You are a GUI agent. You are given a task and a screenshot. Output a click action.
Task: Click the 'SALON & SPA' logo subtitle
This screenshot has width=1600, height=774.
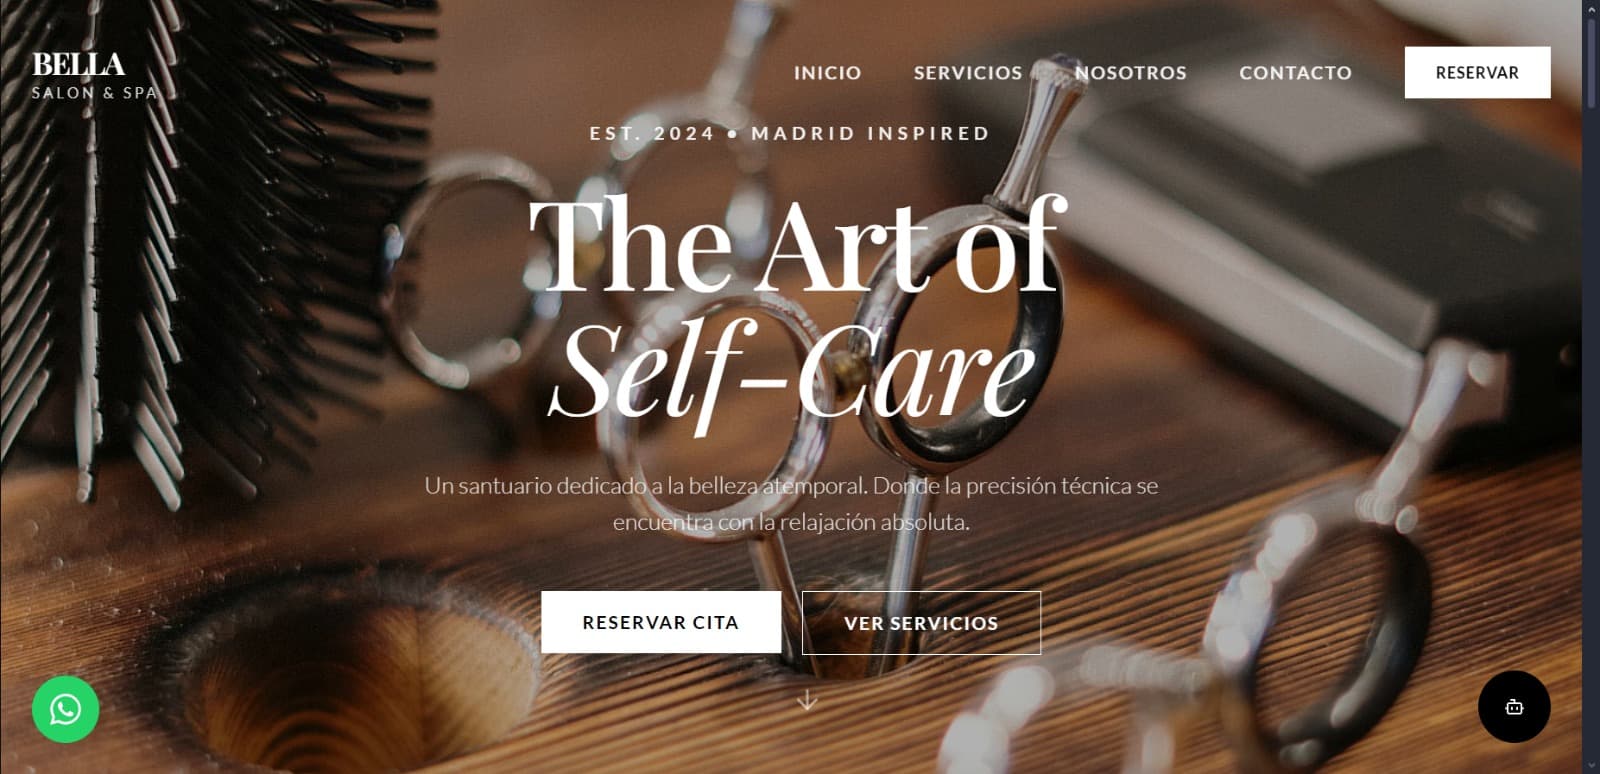click(x=95, y=93)
